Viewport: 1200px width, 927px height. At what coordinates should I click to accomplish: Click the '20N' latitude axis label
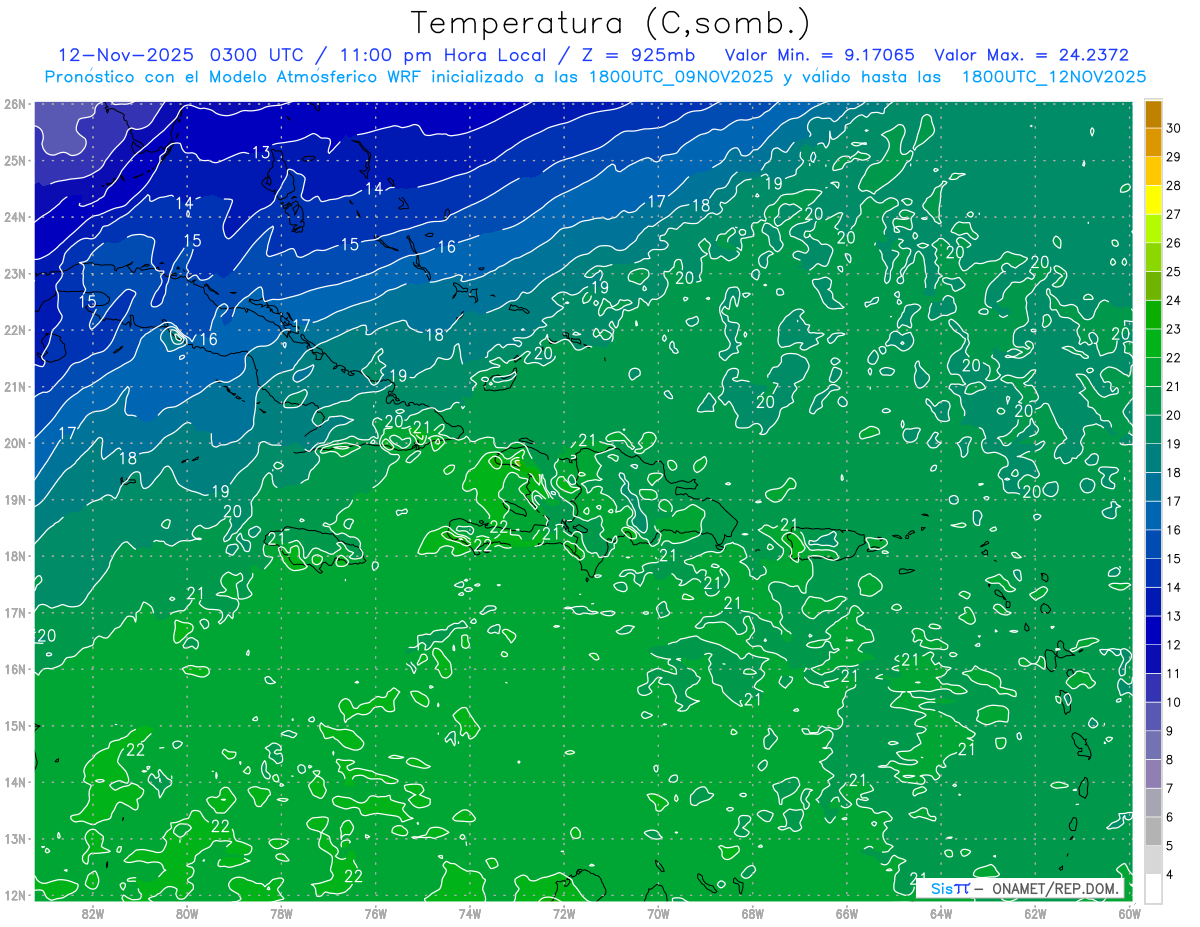click(x=15, y=443)
